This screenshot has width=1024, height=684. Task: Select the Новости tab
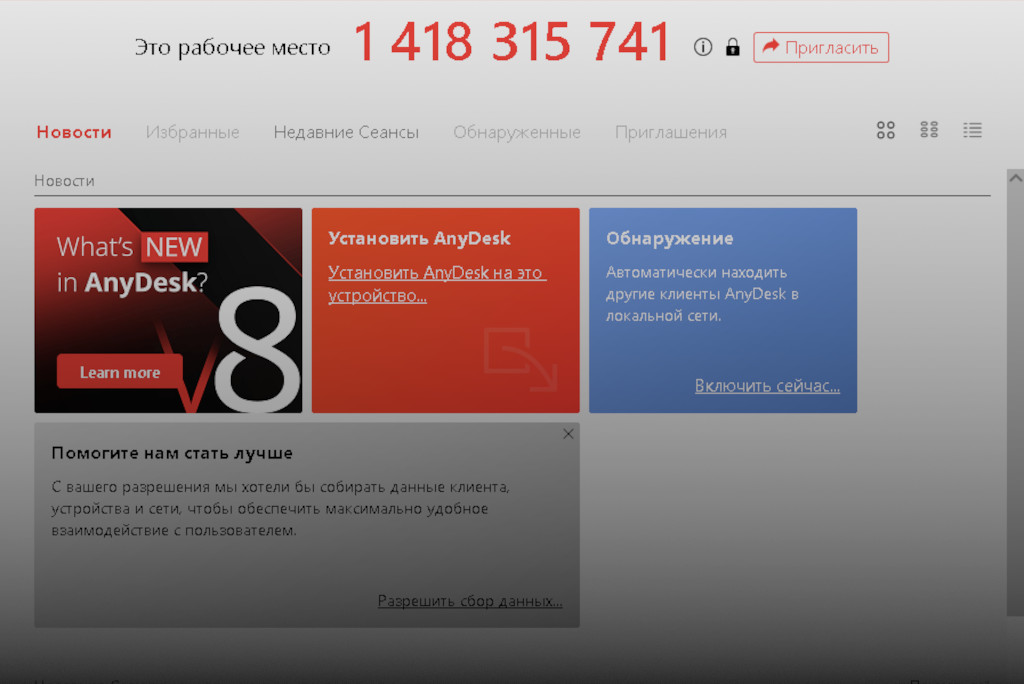click(74, 132)
